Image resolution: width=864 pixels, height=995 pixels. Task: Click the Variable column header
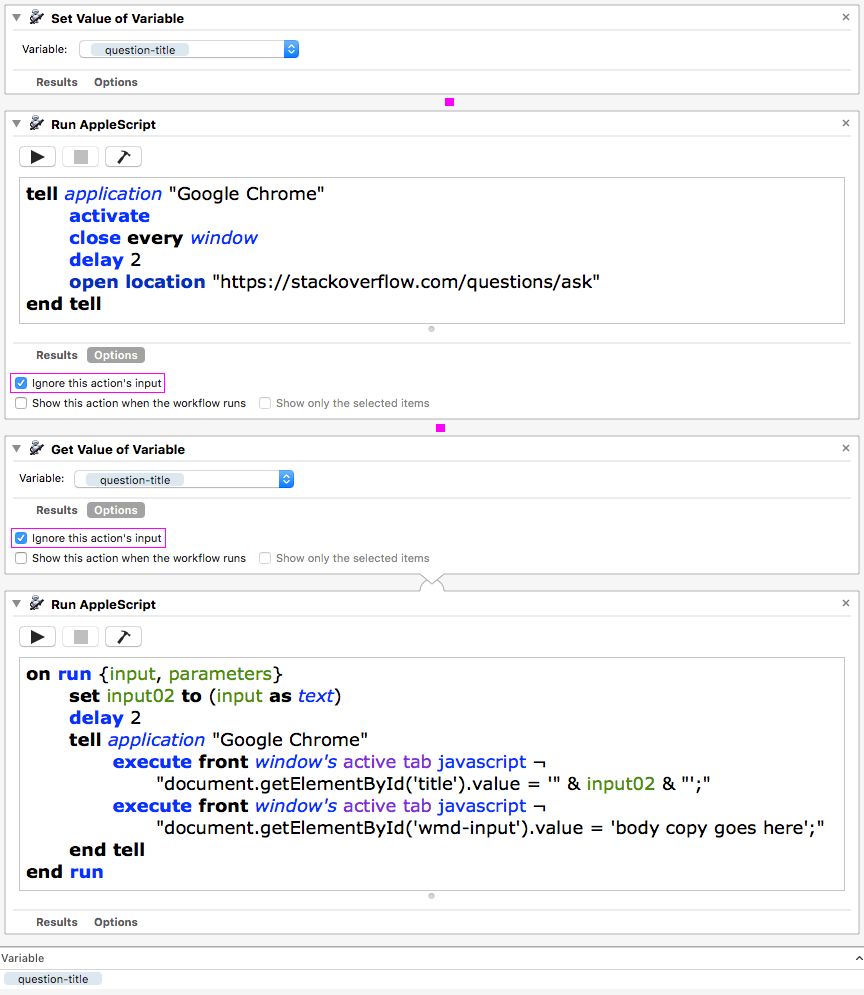[x=23, y=958]
